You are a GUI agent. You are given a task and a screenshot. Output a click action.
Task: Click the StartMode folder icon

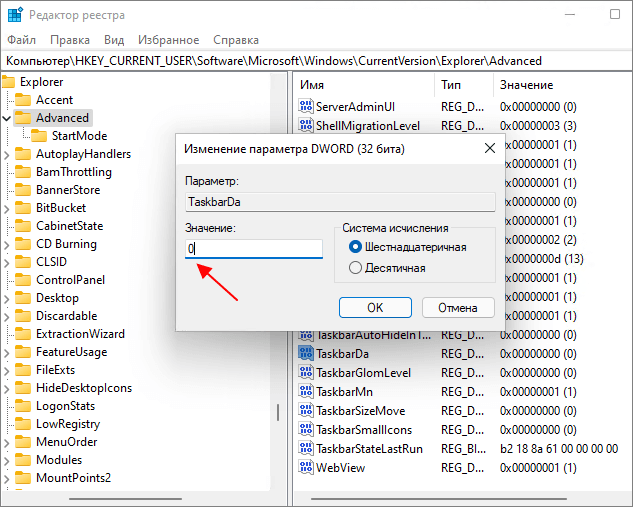click(x=39, y=136)
